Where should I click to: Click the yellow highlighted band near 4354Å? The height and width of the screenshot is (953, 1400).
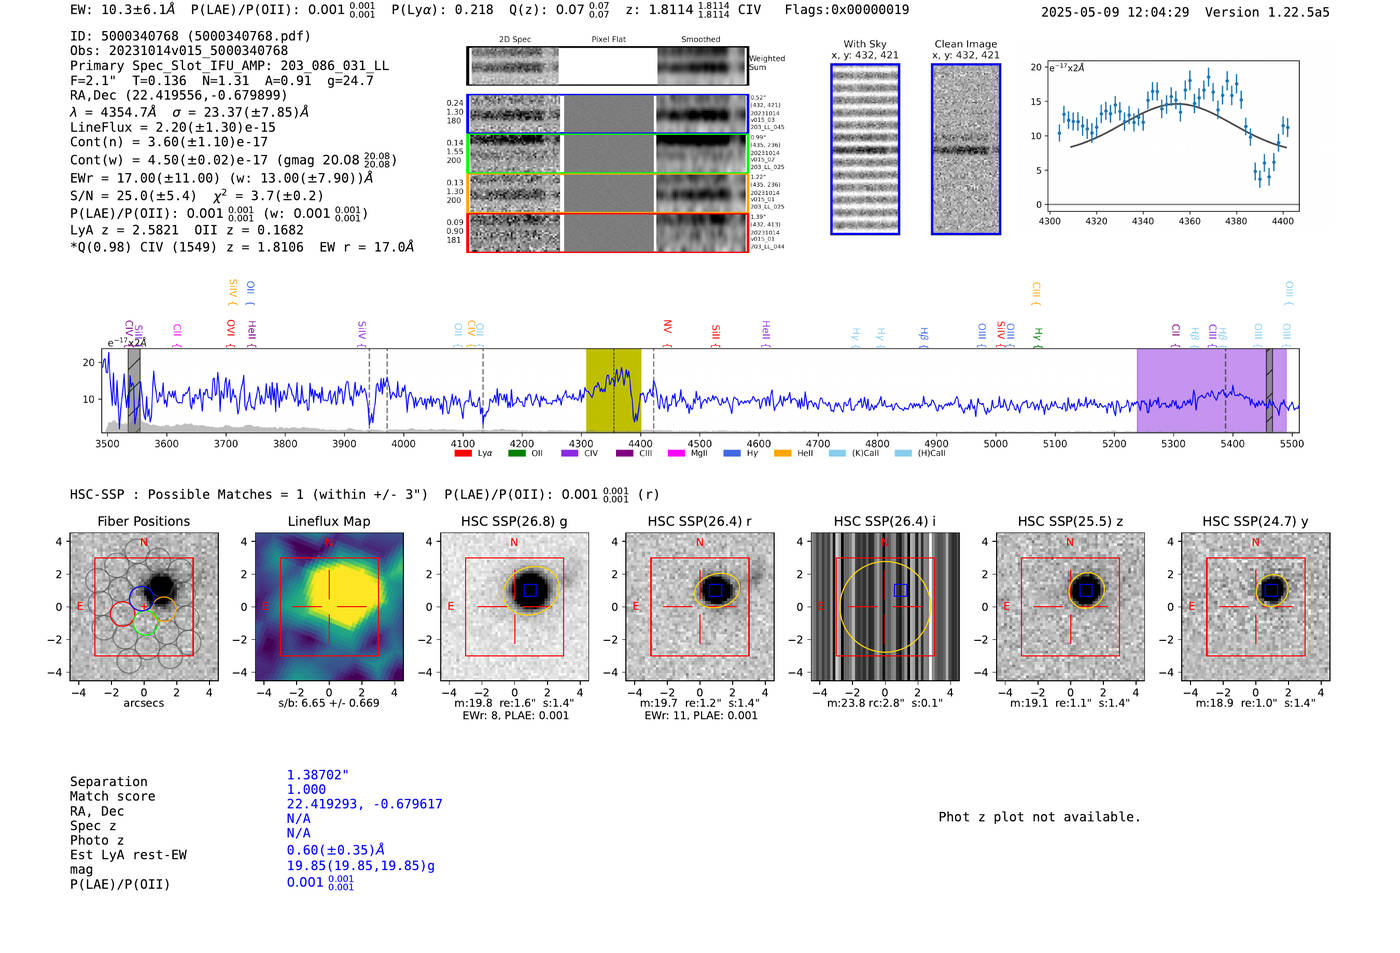pos(613,390)
